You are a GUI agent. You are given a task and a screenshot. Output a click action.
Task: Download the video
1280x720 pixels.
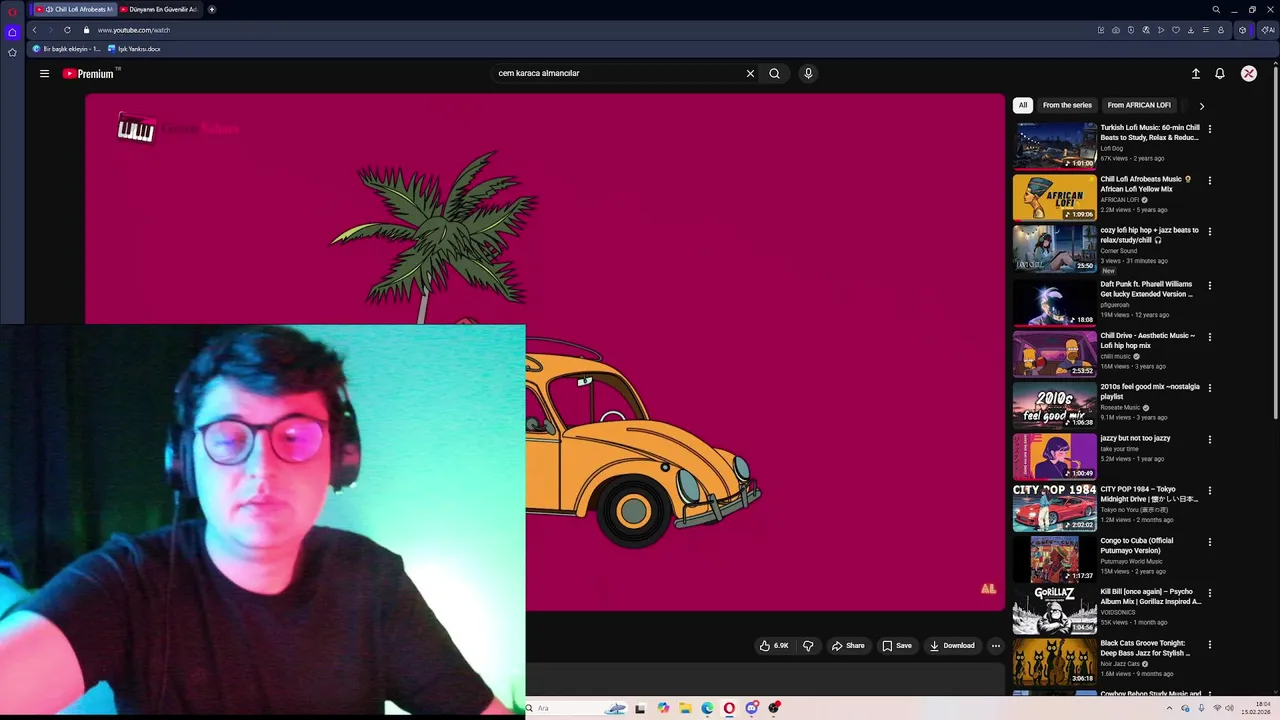[952, 645]
